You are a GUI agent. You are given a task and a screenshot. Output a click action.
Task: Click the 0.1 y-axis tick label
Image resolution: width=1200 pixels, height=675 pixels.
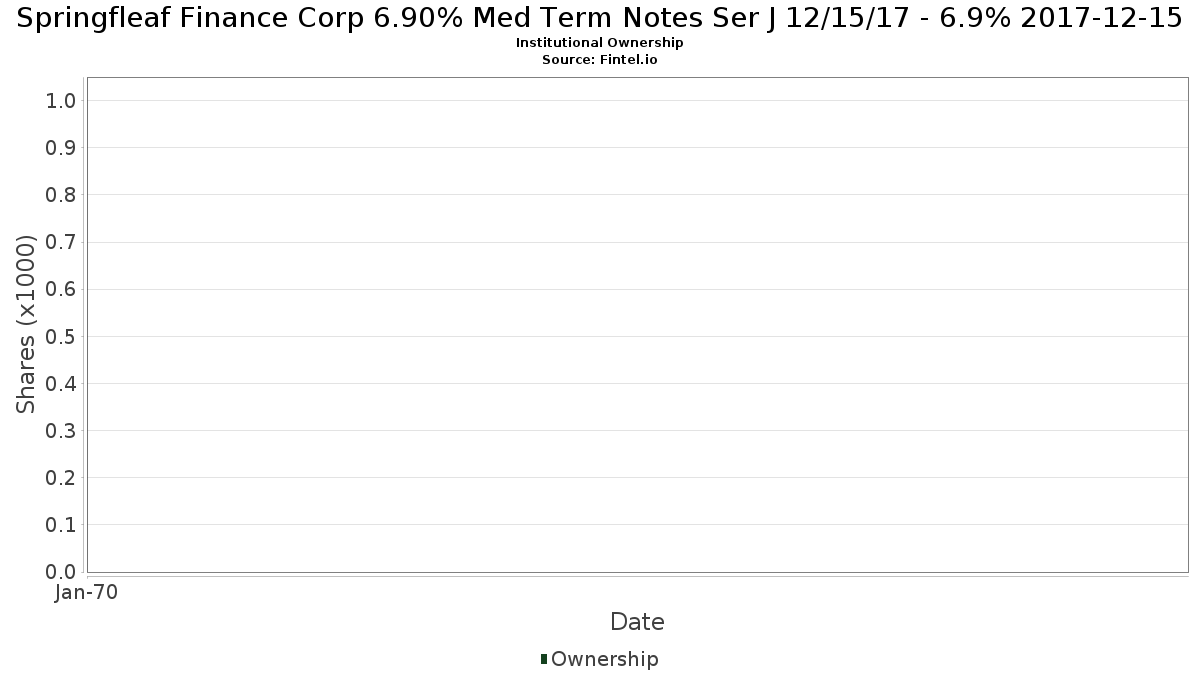pyautogui.click(x=61, y=525)
